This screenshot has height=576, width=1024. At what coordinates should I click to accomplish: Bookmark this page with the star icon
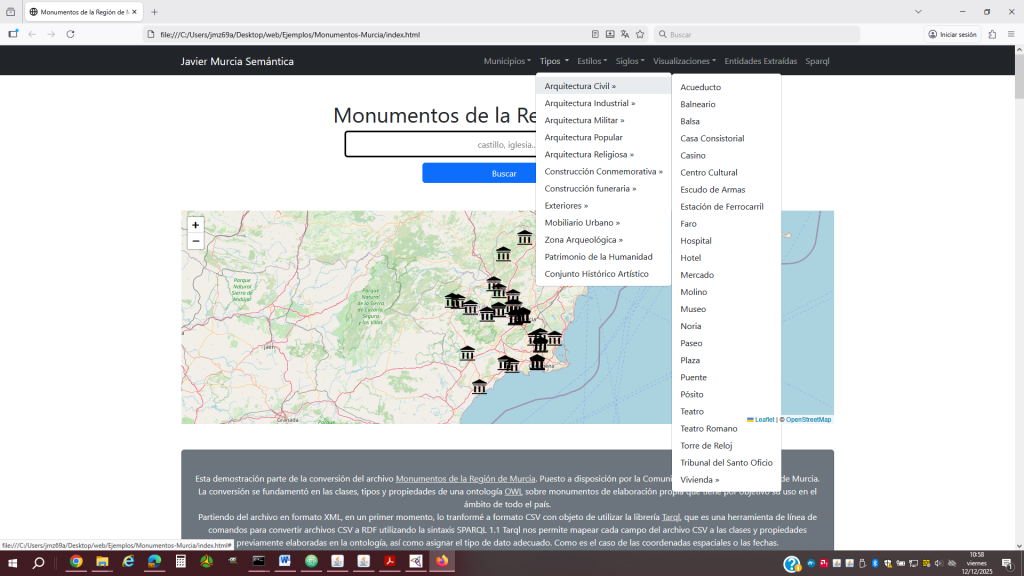(640, 34)
